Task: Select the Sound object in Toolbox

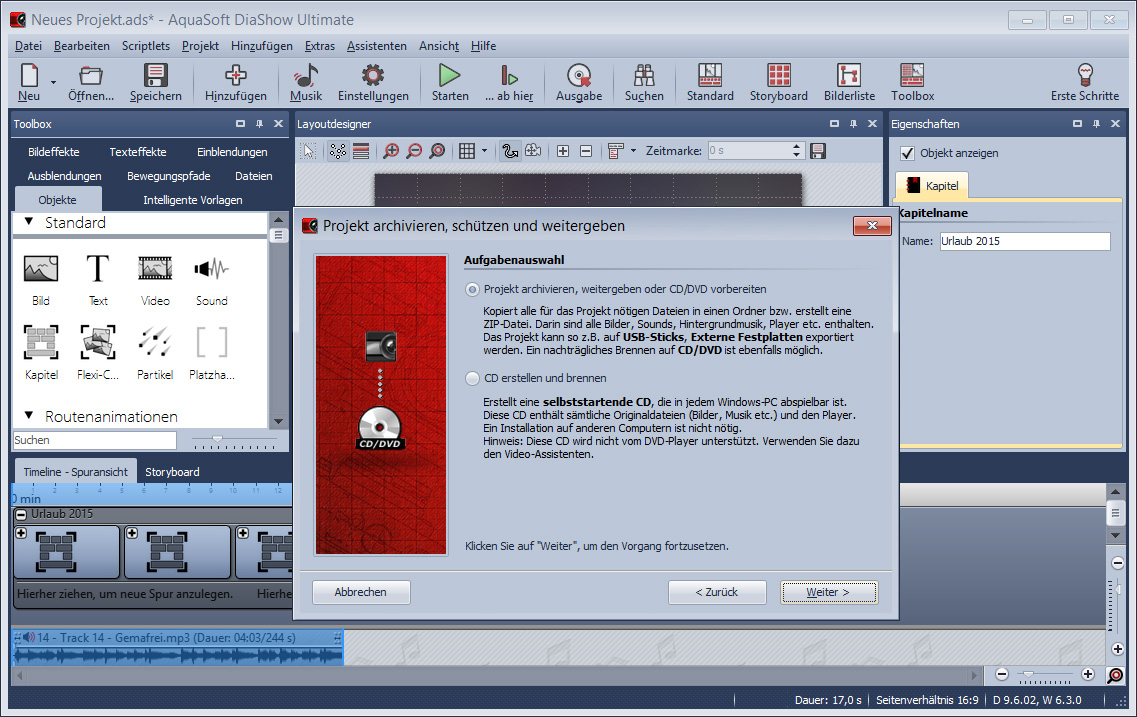Action: click(212, 281)
